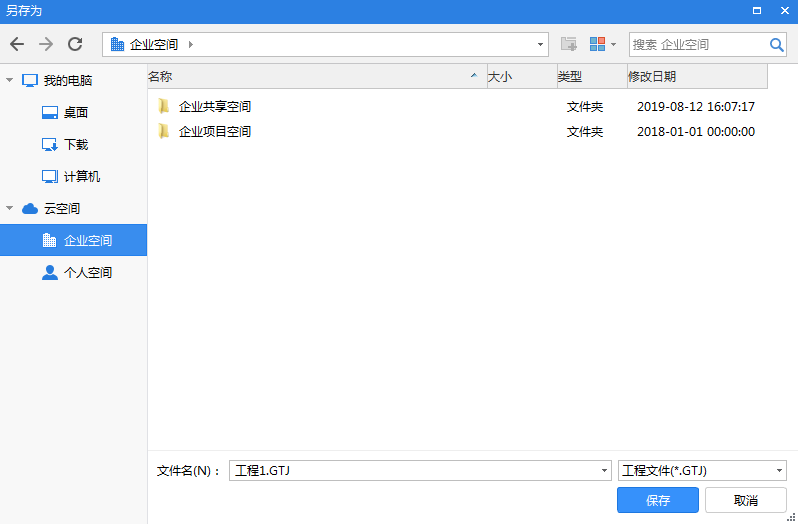Go to 个人空间 in sidebar
The height and width of the screenshot is (524, 798).
click(x=87, y=272)
